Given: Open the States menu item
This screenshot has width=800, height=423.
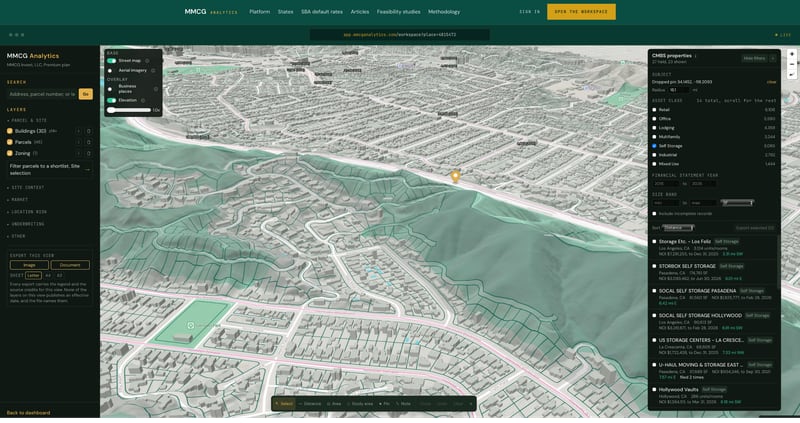Looking at the screenshot, I should click(285, 12).
